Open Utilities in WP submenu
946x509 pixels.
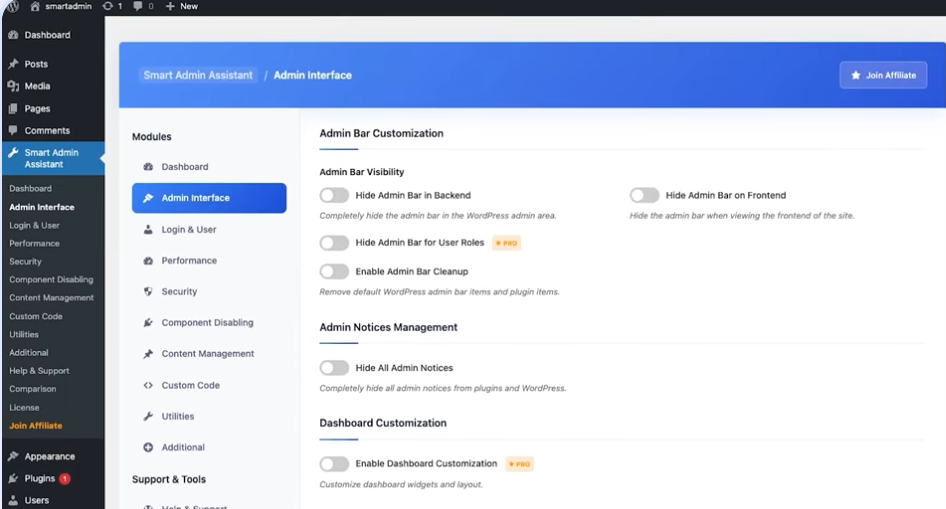(24, 334)
